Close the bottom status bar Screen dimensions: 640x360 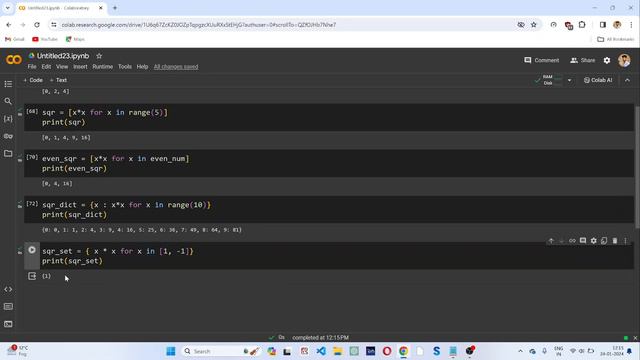tap(635, 338)
